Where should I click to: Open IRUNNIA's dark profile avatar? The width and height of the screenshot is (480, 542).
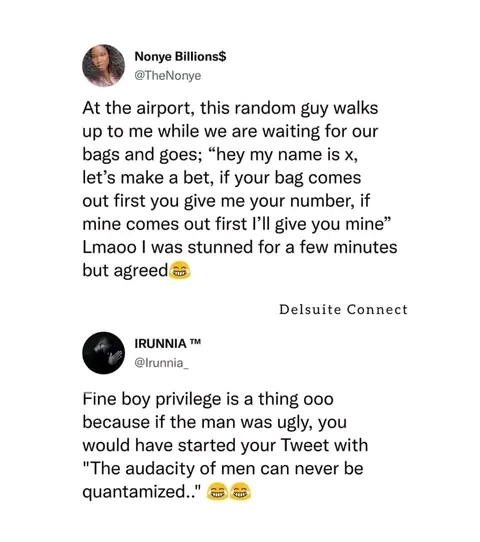coord(103,353)
